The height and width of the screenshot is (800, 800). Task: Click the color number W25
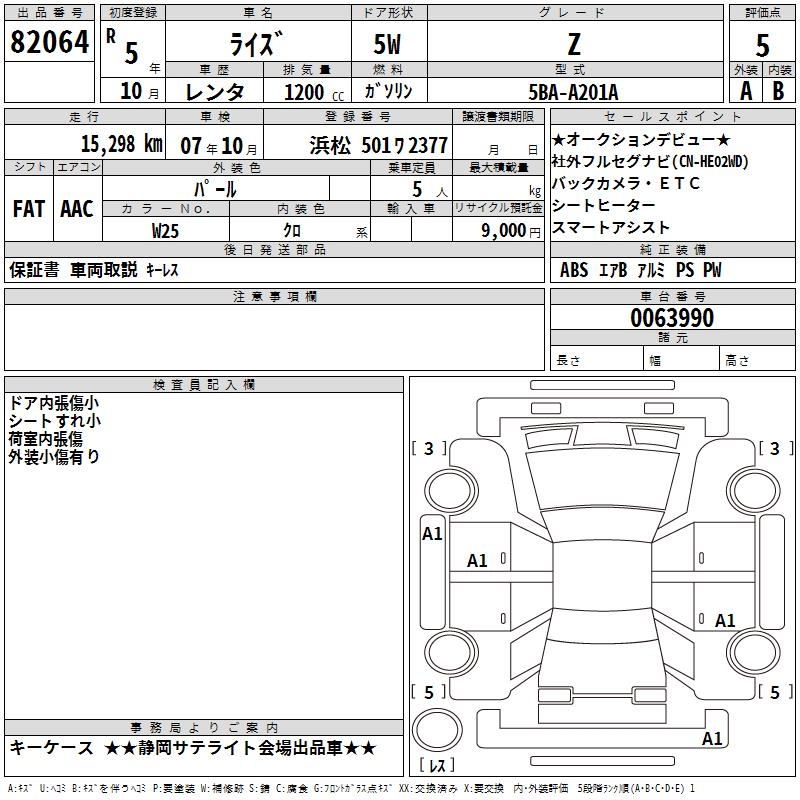[x=165, y=231]
